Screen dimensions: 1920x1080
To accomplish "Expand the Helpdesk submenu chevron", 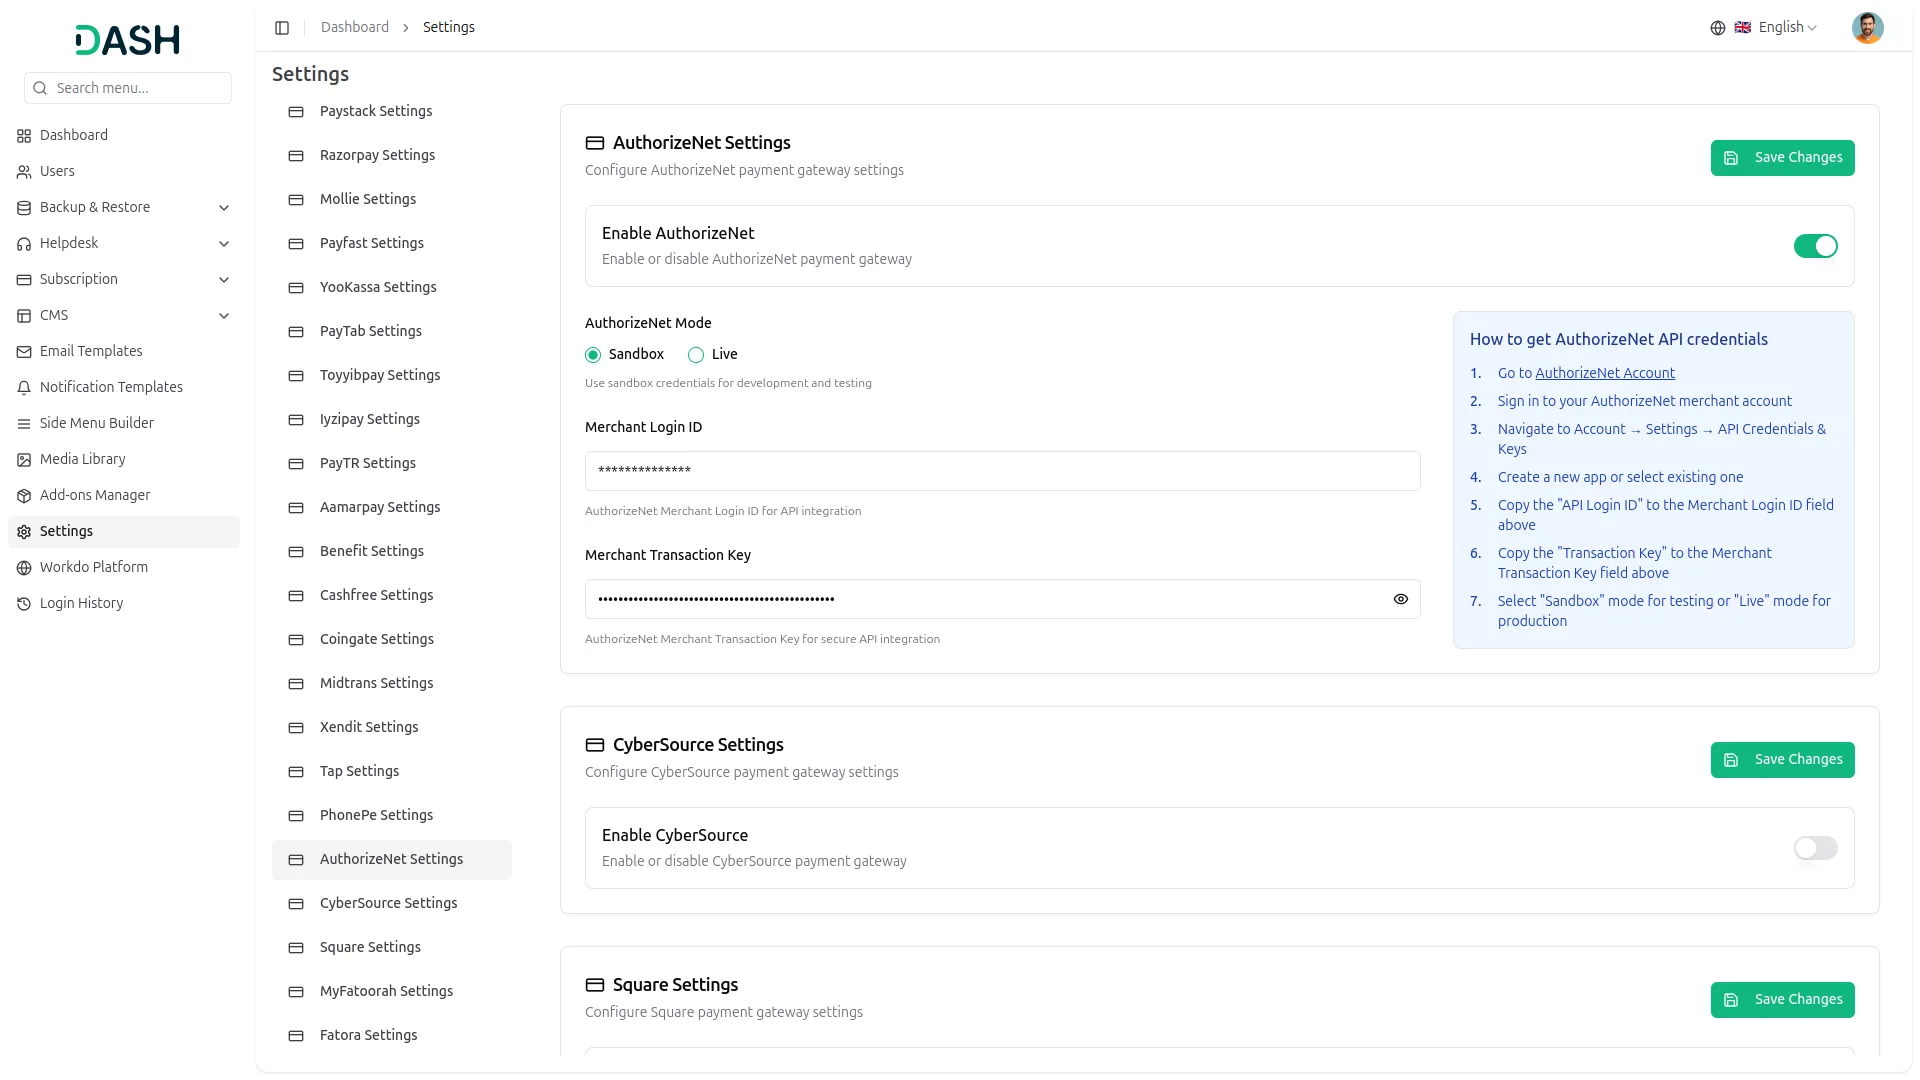I will [224, 244].
